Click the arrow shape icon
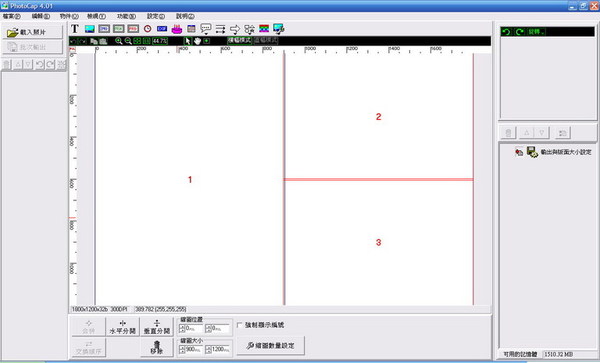This screenshot has width=600, height=363. coord(235,29)
